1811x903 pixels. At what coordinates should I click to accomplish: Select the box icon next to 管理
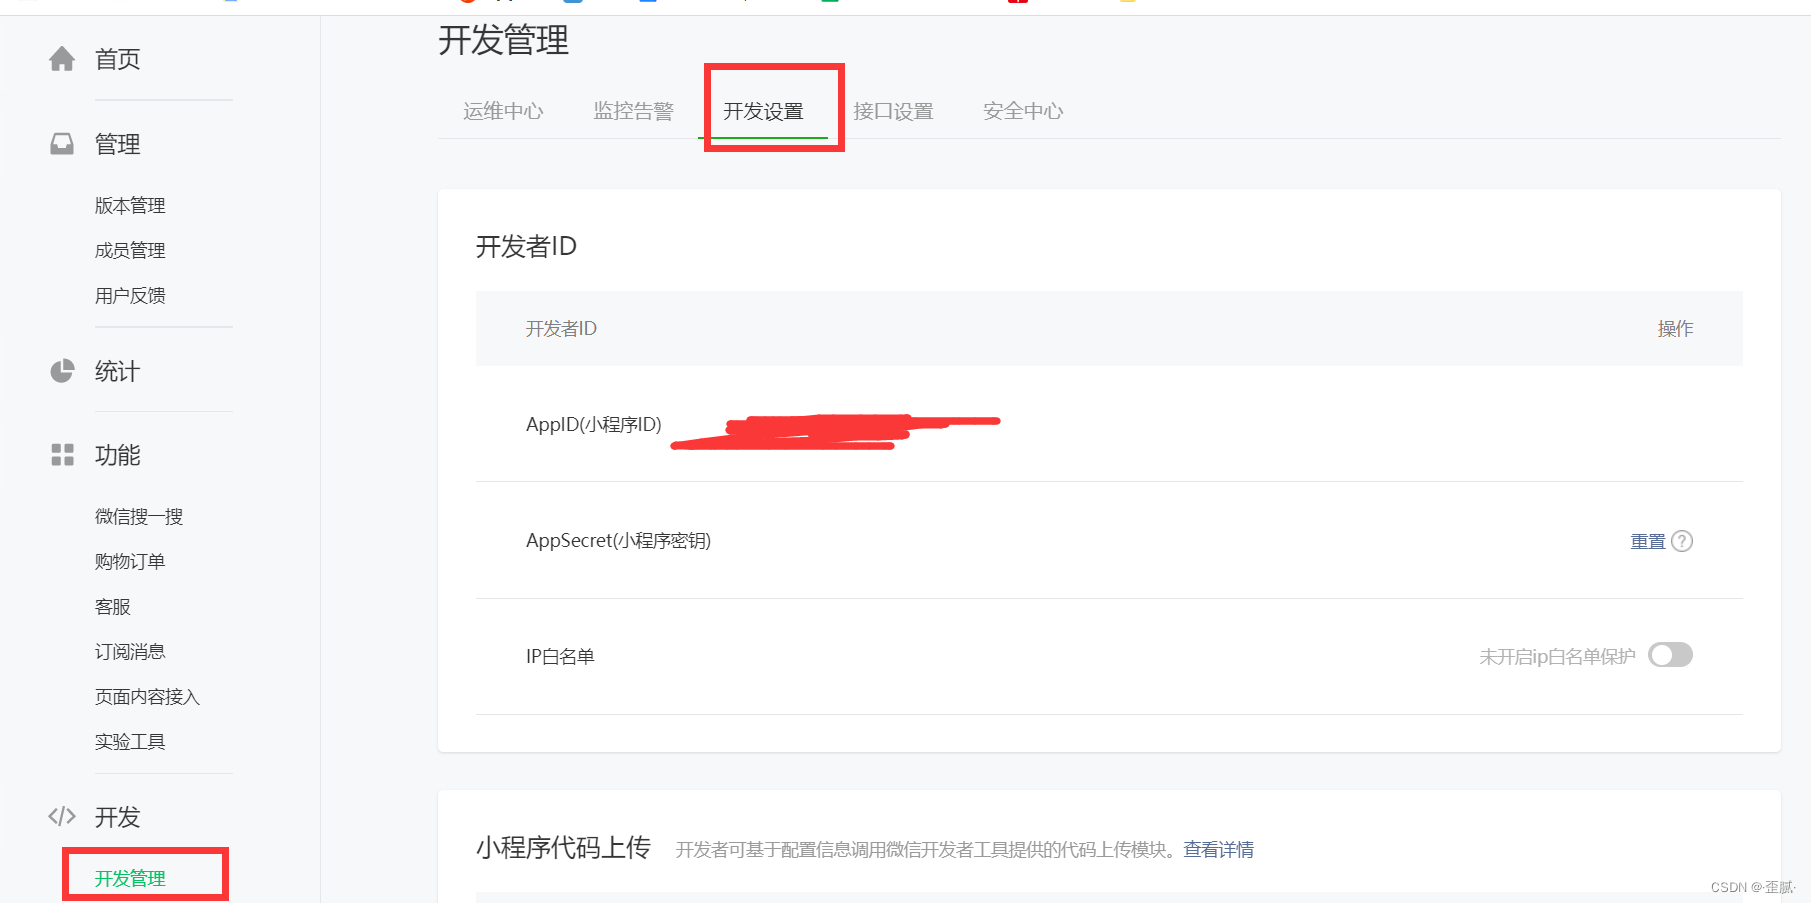pos(62,143)
